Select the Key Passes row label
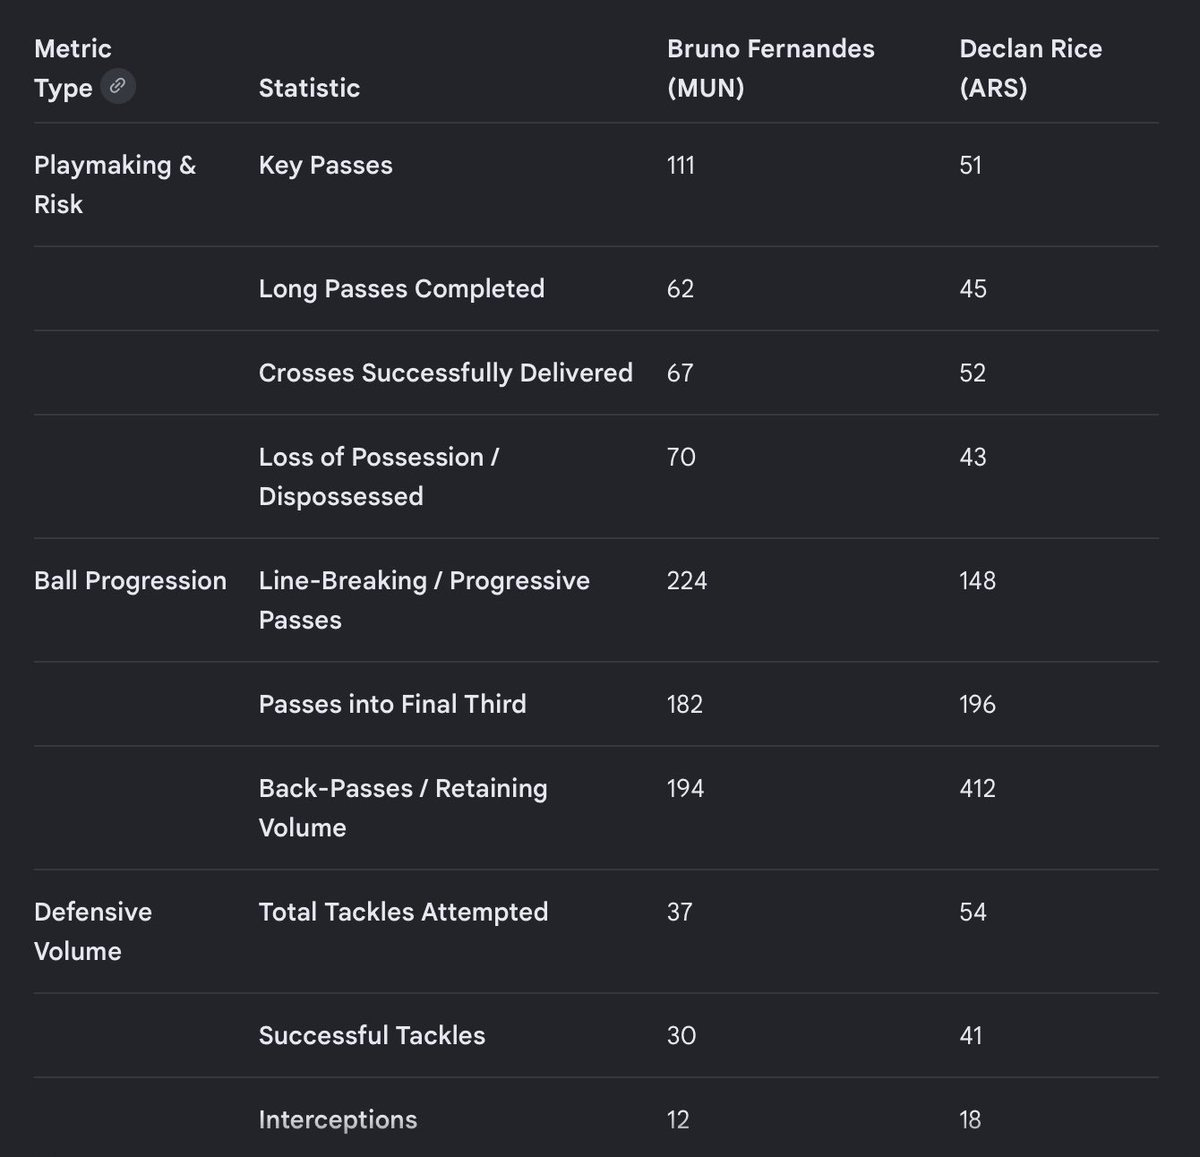The width and height of the screenshot is (1200, 1157). 325,165
